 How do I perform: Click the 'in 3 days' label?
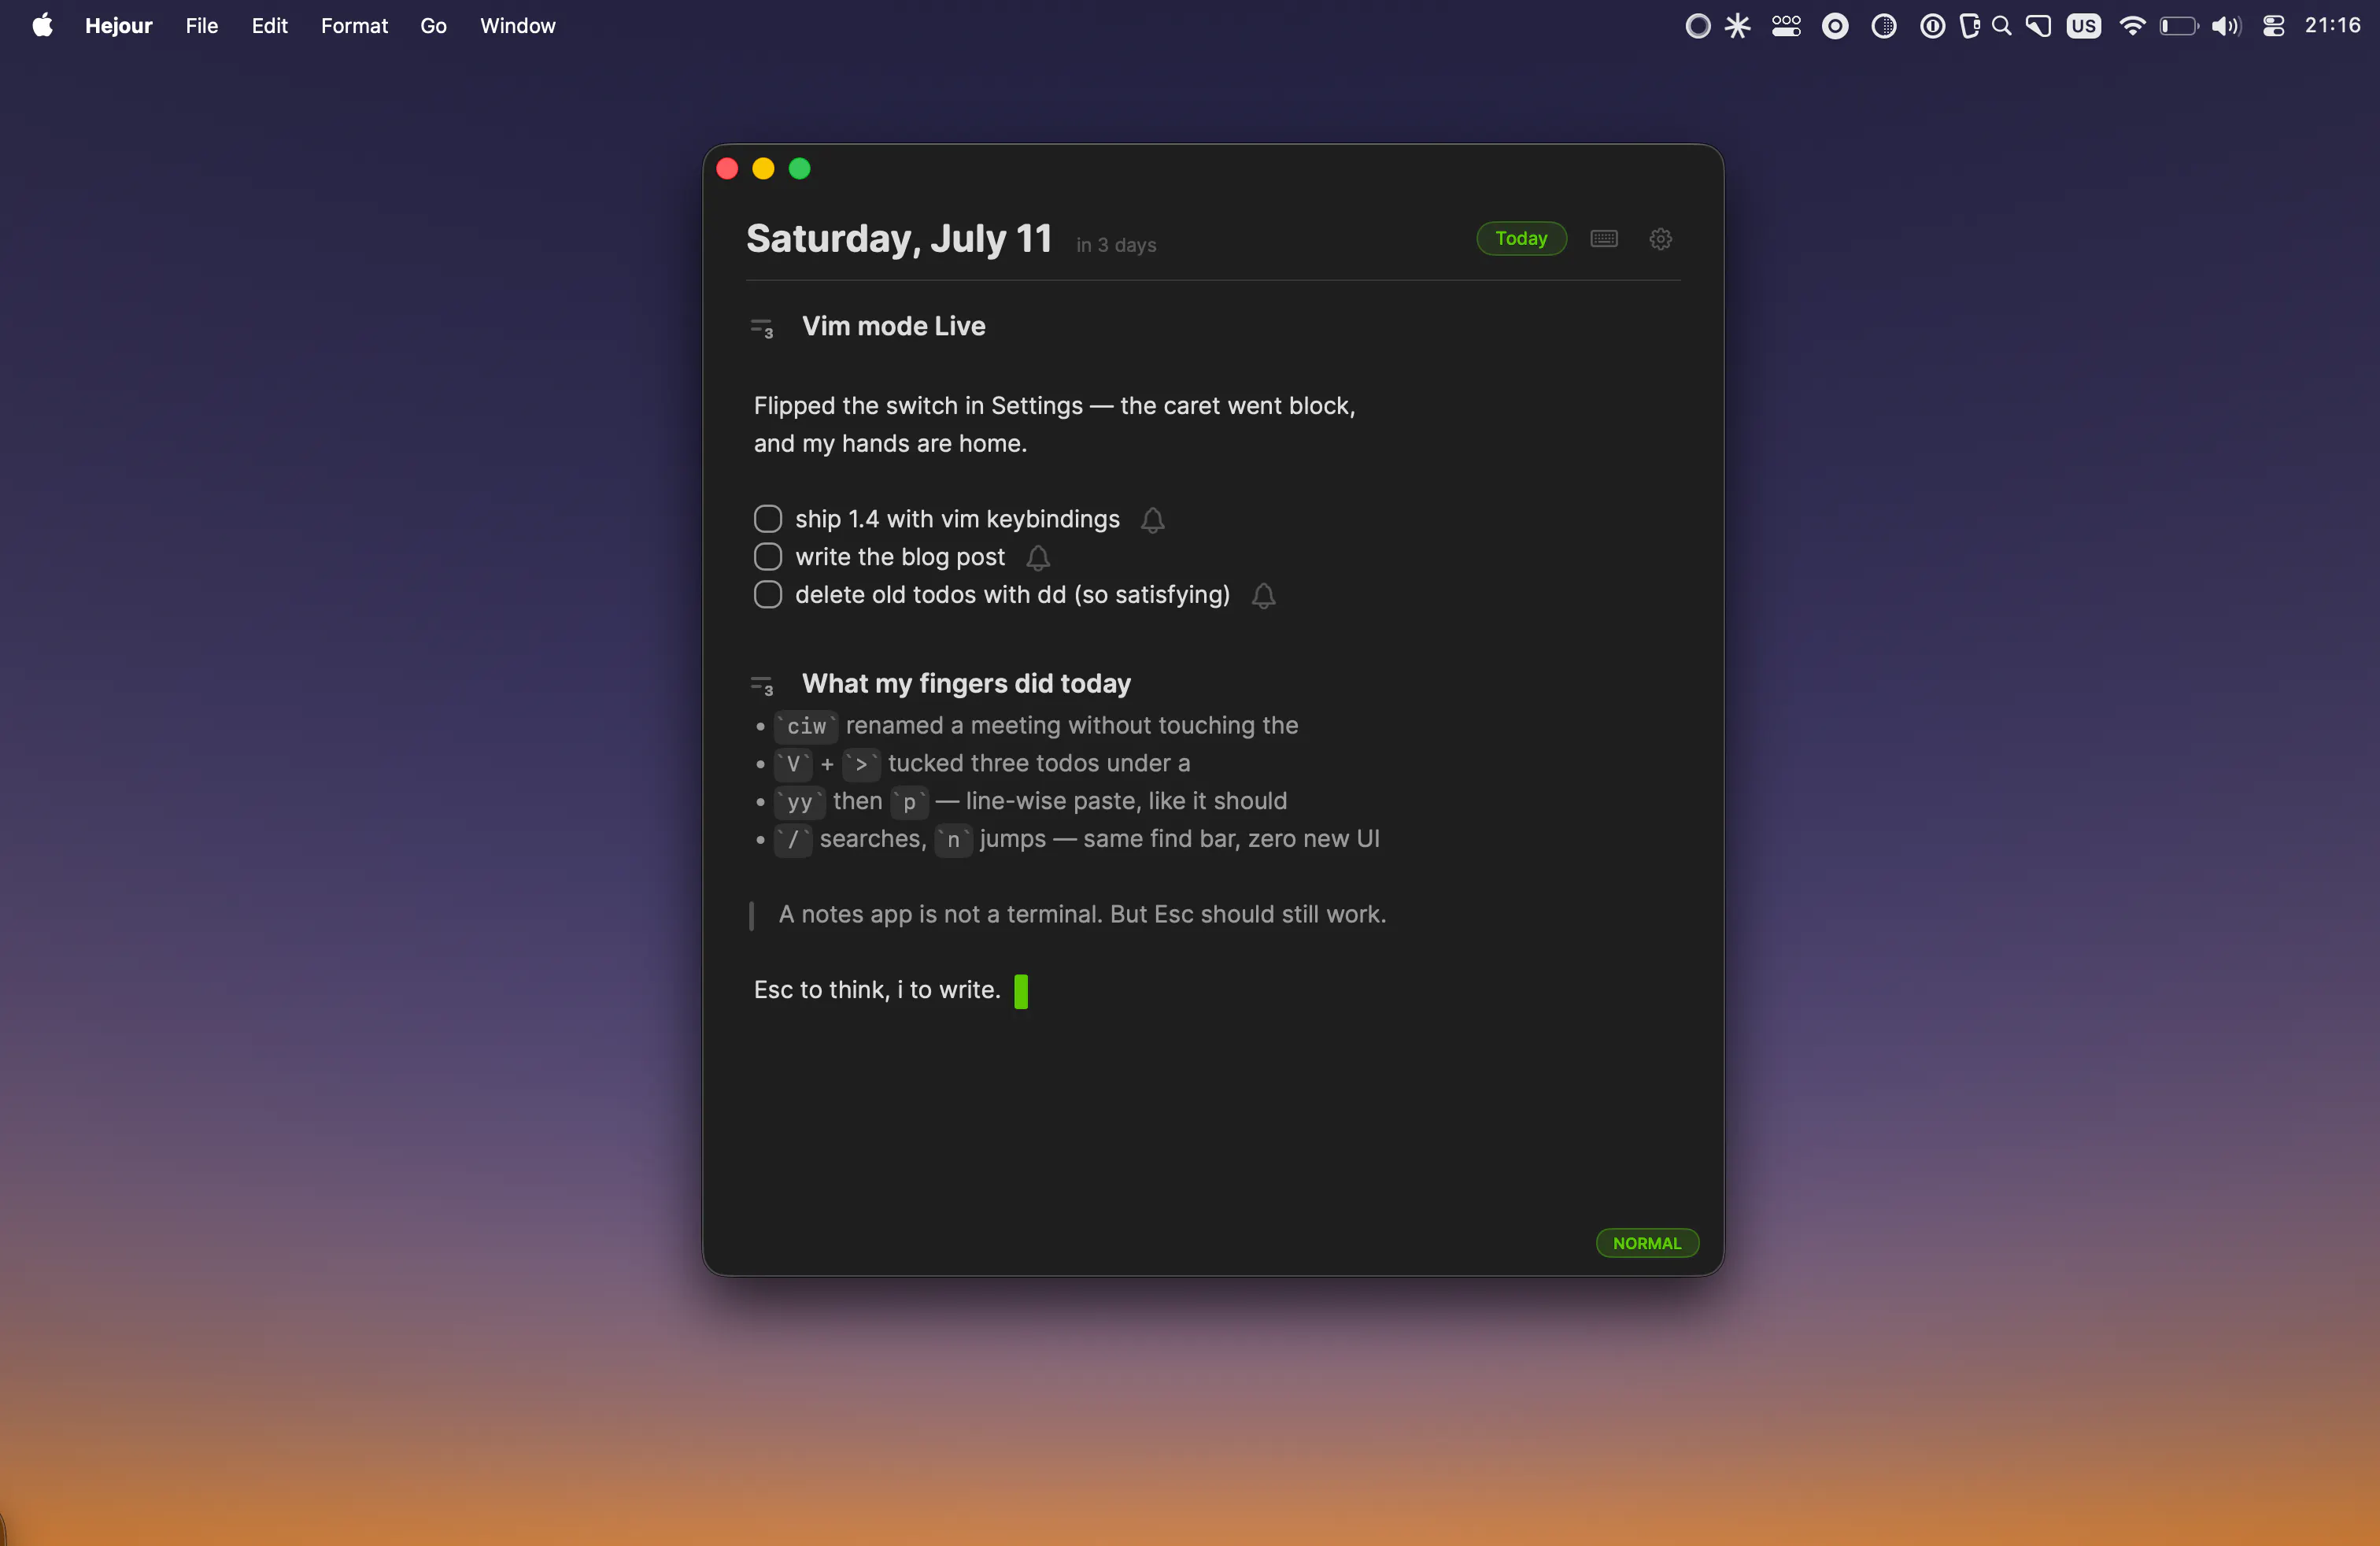point(1116,245)
